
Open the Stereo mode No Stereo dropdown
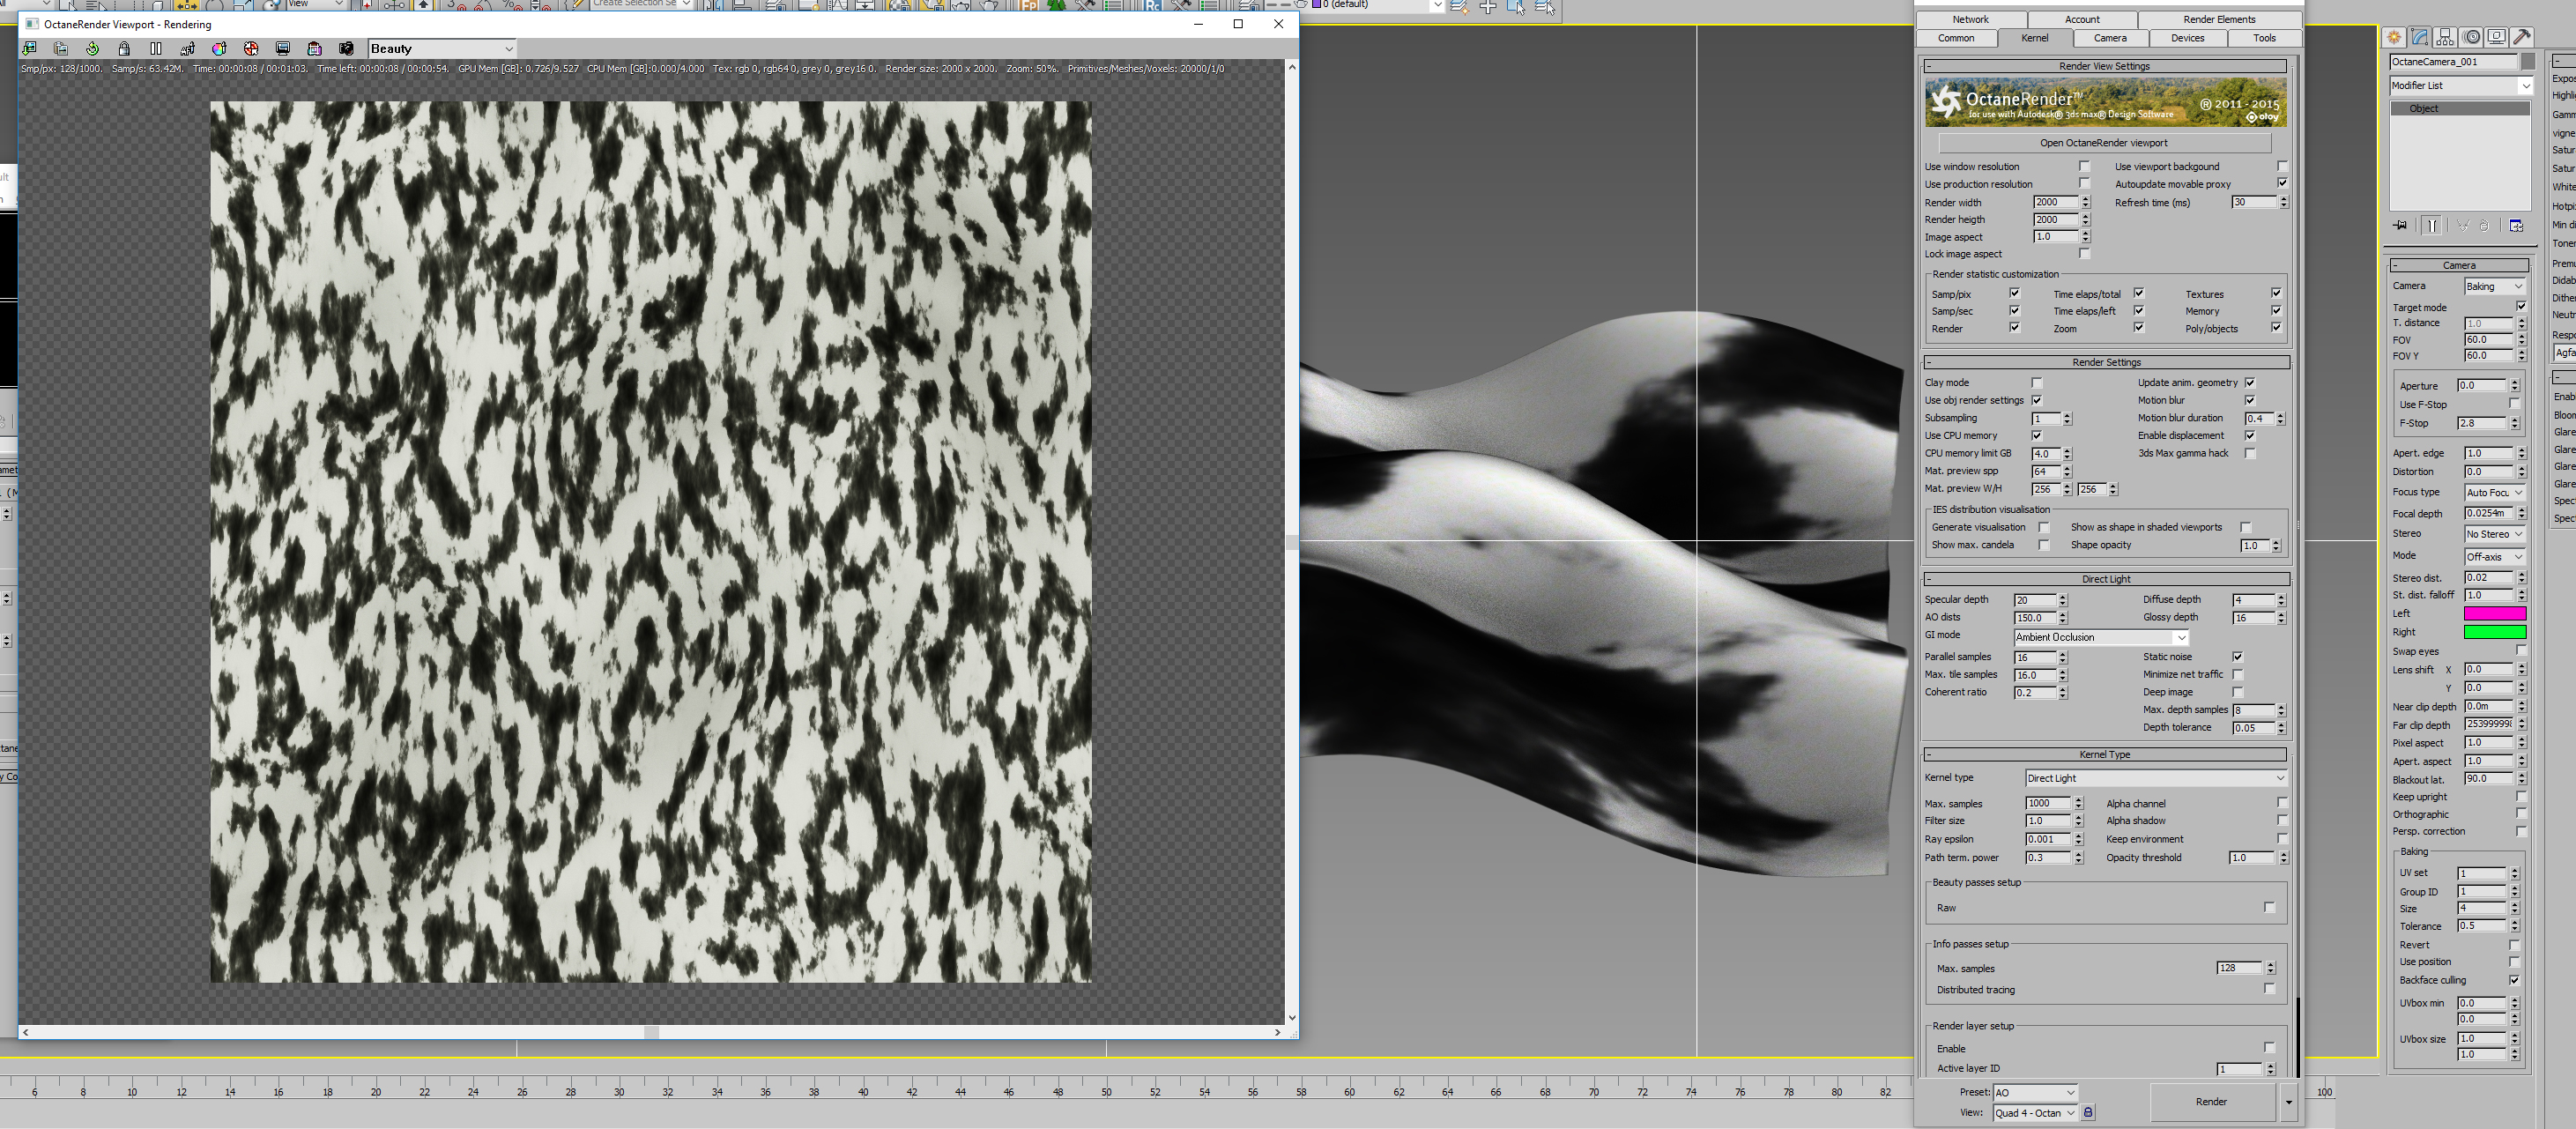(2494, 534)
